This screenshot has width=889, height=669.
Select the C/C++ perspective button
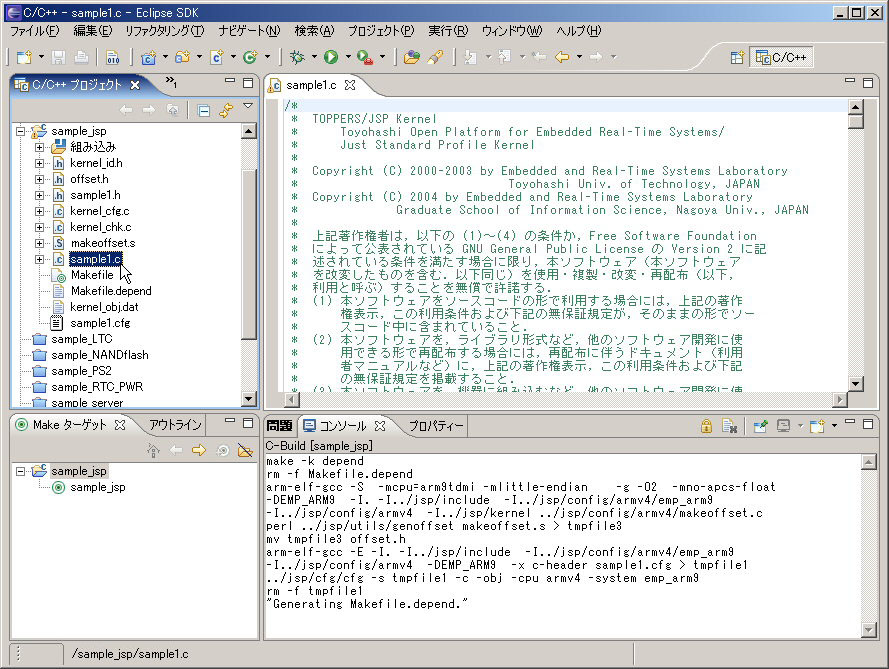tap(781, 57)
